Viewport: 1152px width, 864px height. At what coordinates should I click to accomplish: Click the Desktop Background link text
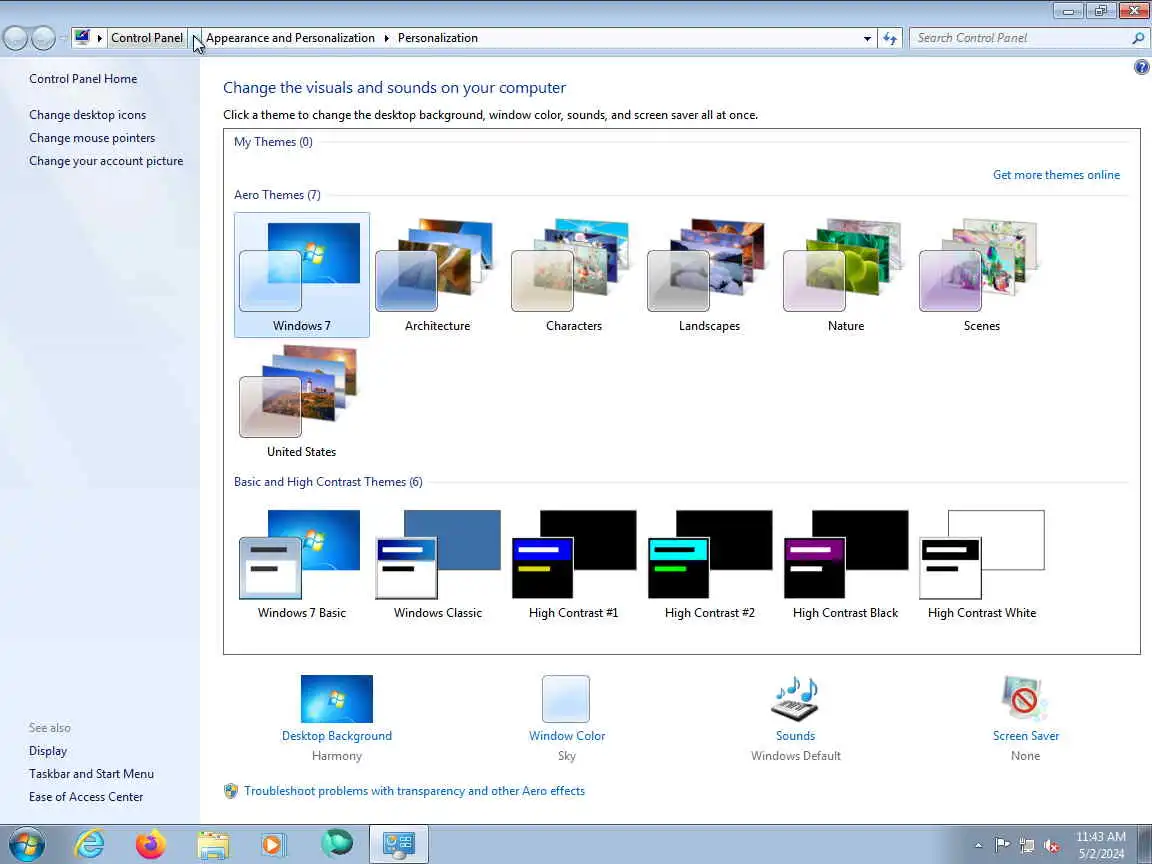tap(336, 735)
